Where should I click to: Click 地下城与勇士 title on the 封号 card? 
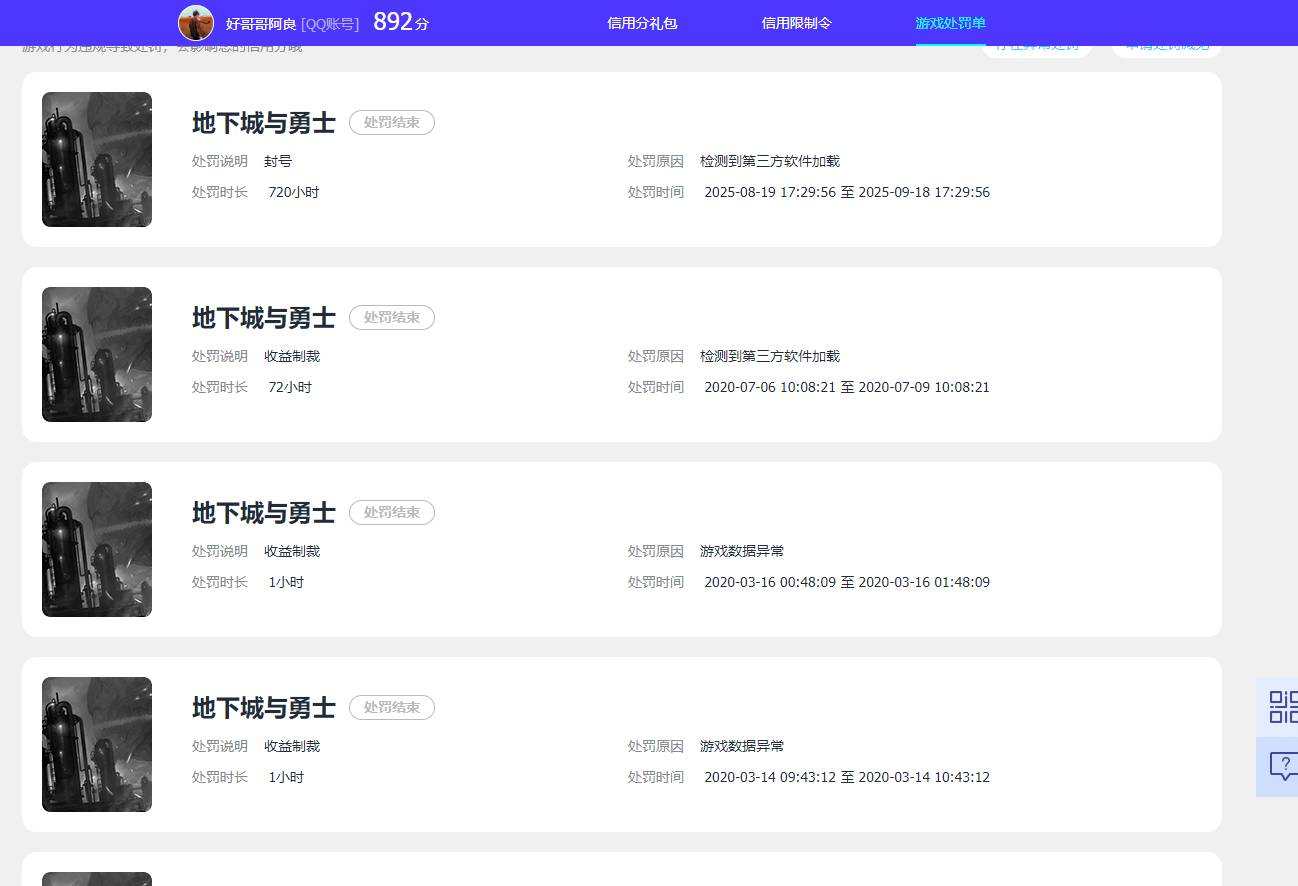click(x=263, y=123)
